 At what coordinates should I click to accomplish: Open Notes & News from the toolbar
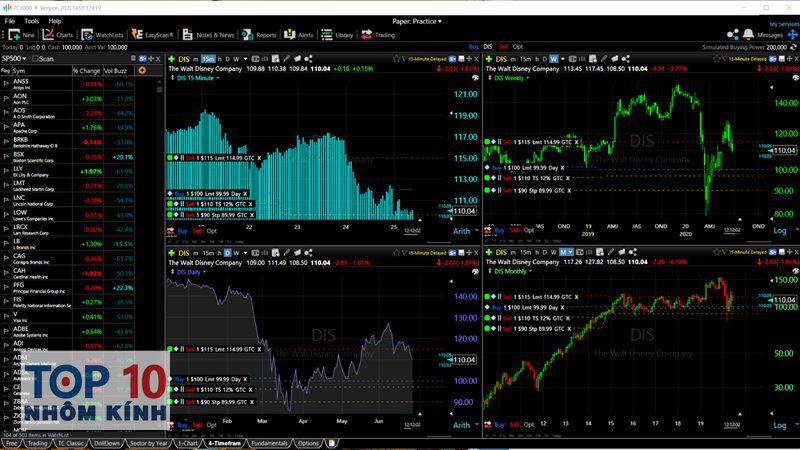(208, 35)
